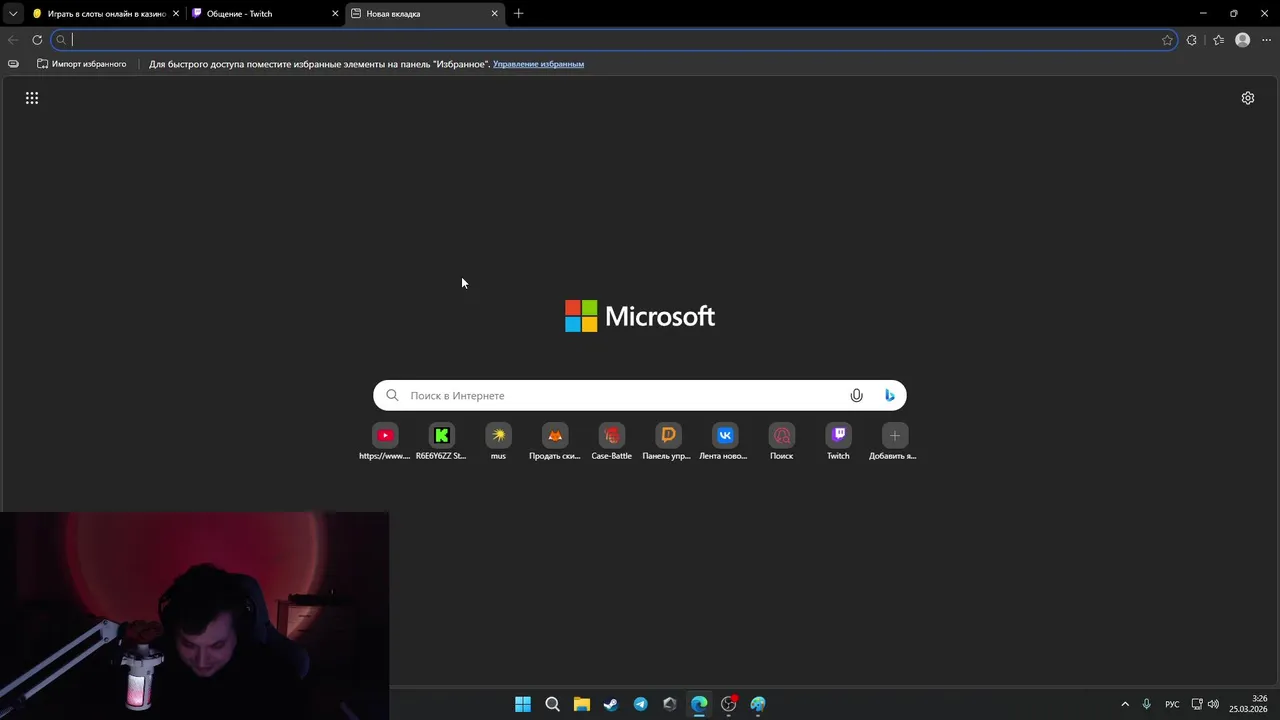Expand the system tray hidden icons
Image resolution: width=1280 pixels, height=720 pixels.
click(1125, 704)
